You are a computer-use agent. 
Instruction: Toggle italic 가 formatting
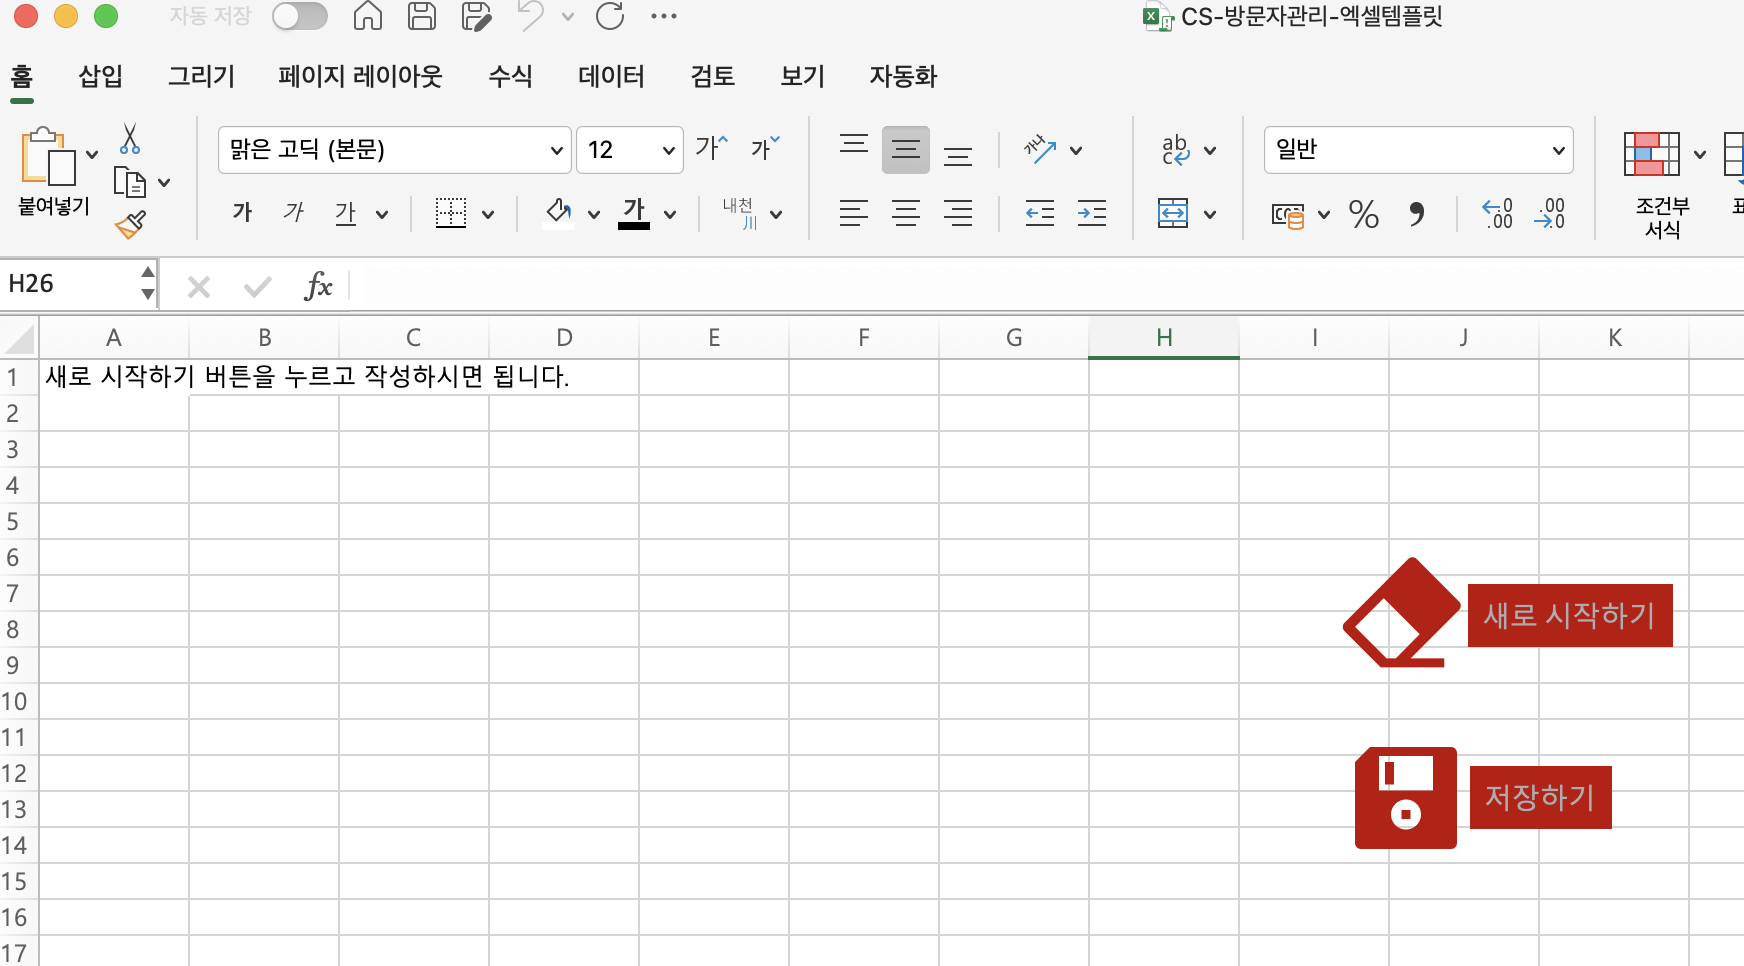coord(294,212)
